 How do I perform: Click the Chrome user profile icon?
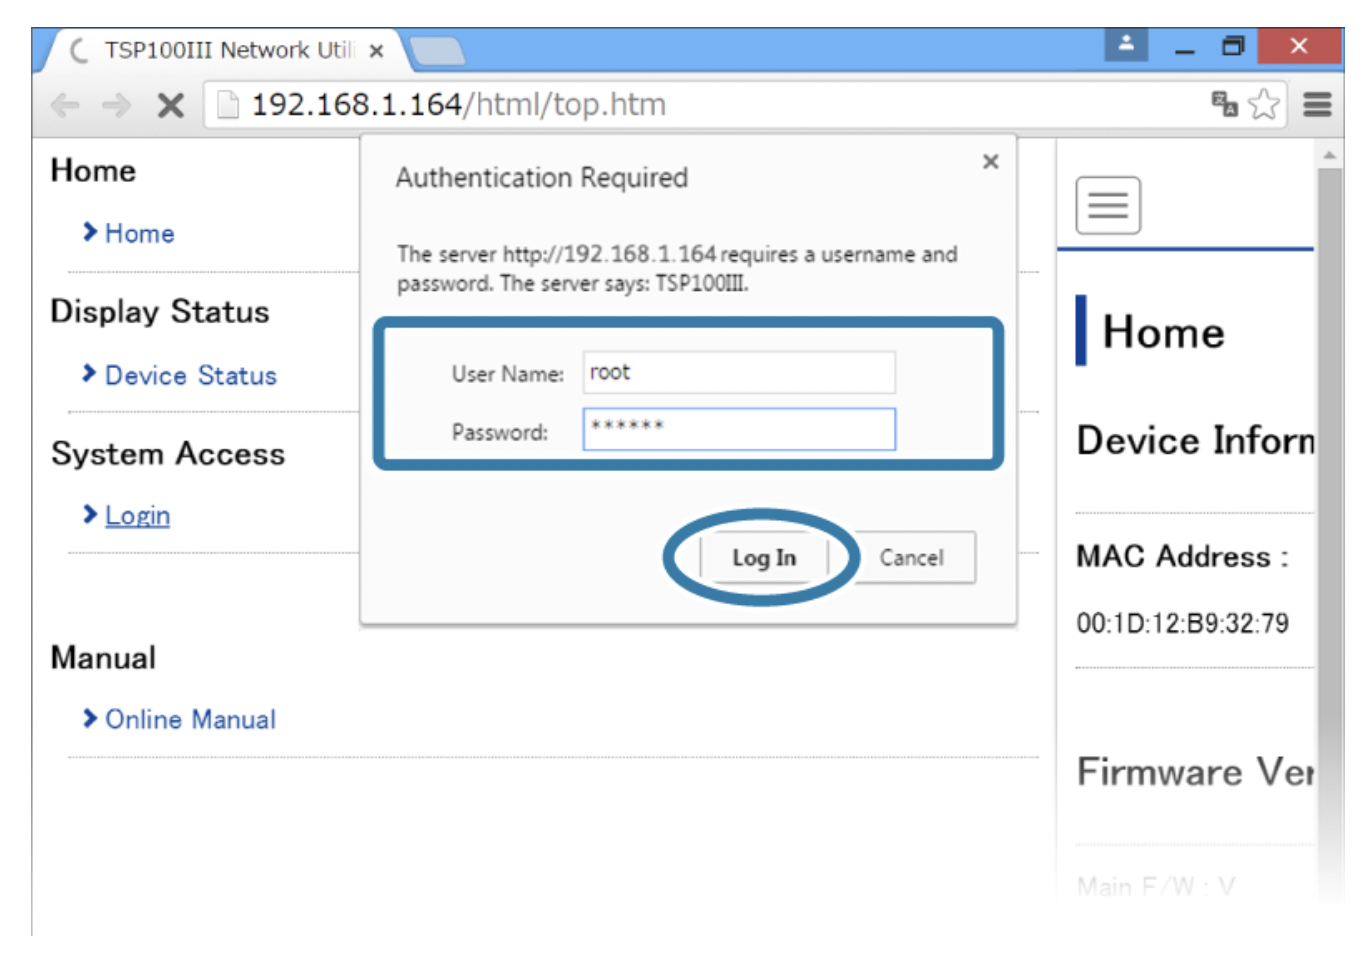click(x=1125, y=45)
